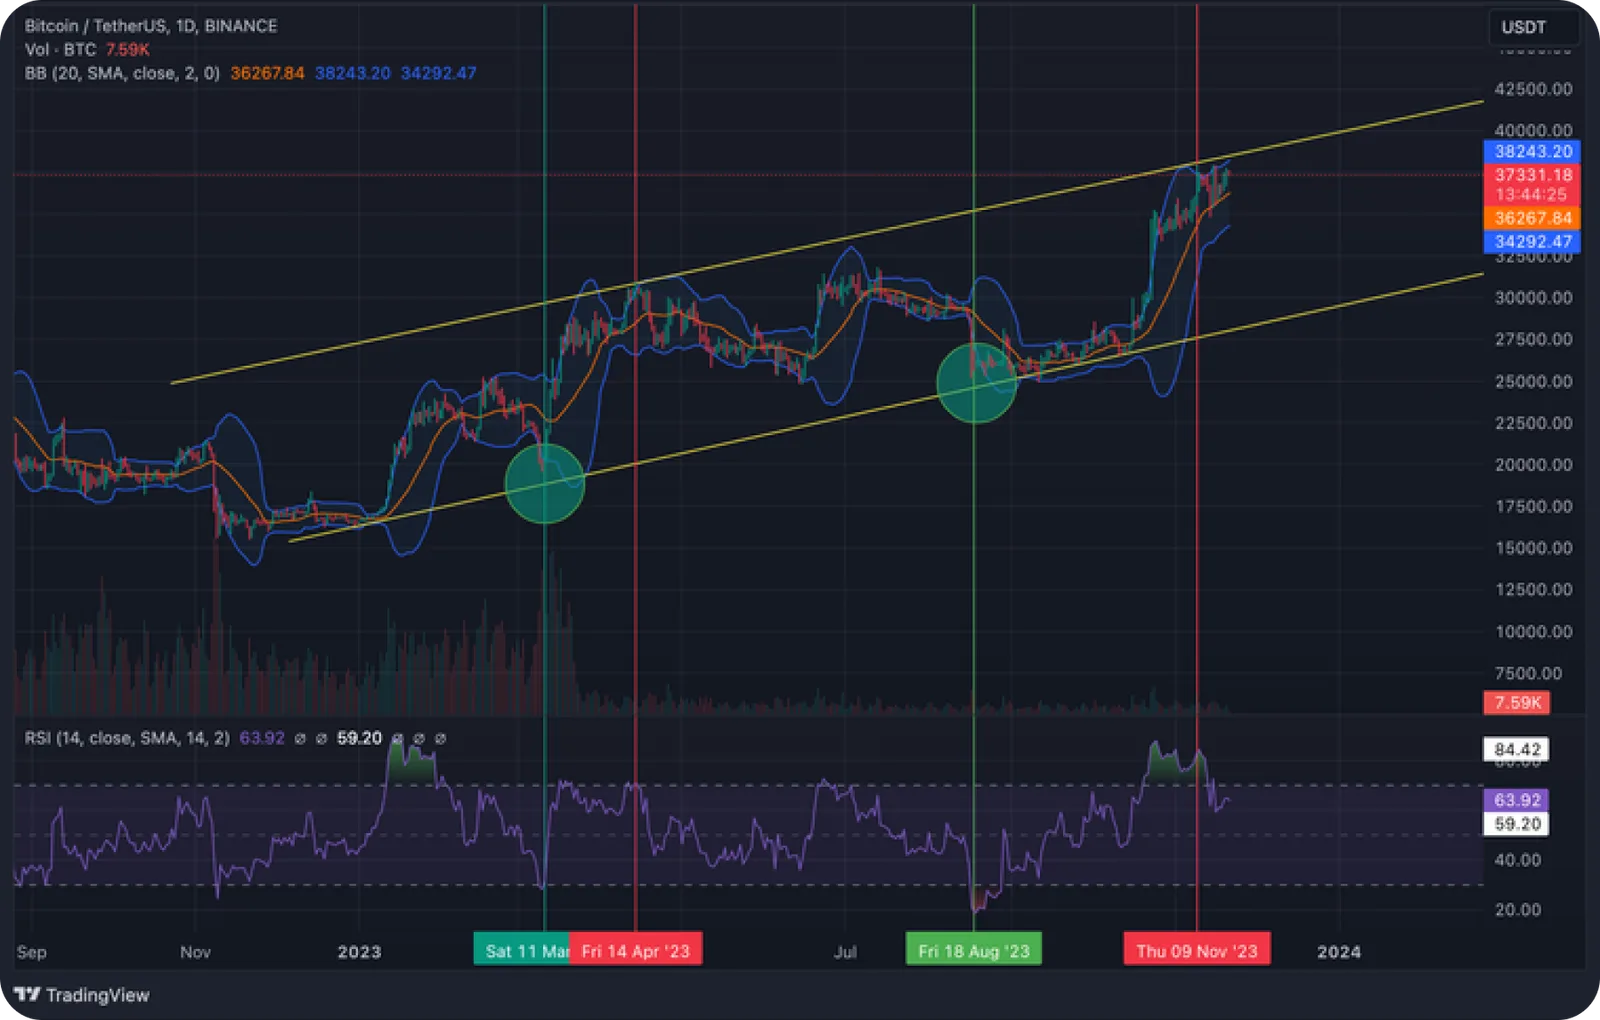The height and width of the screenshot is (1020, 1600).
Task: Click the Thu 09 Nov '23 date label
Action: (x=1197, y=950)
